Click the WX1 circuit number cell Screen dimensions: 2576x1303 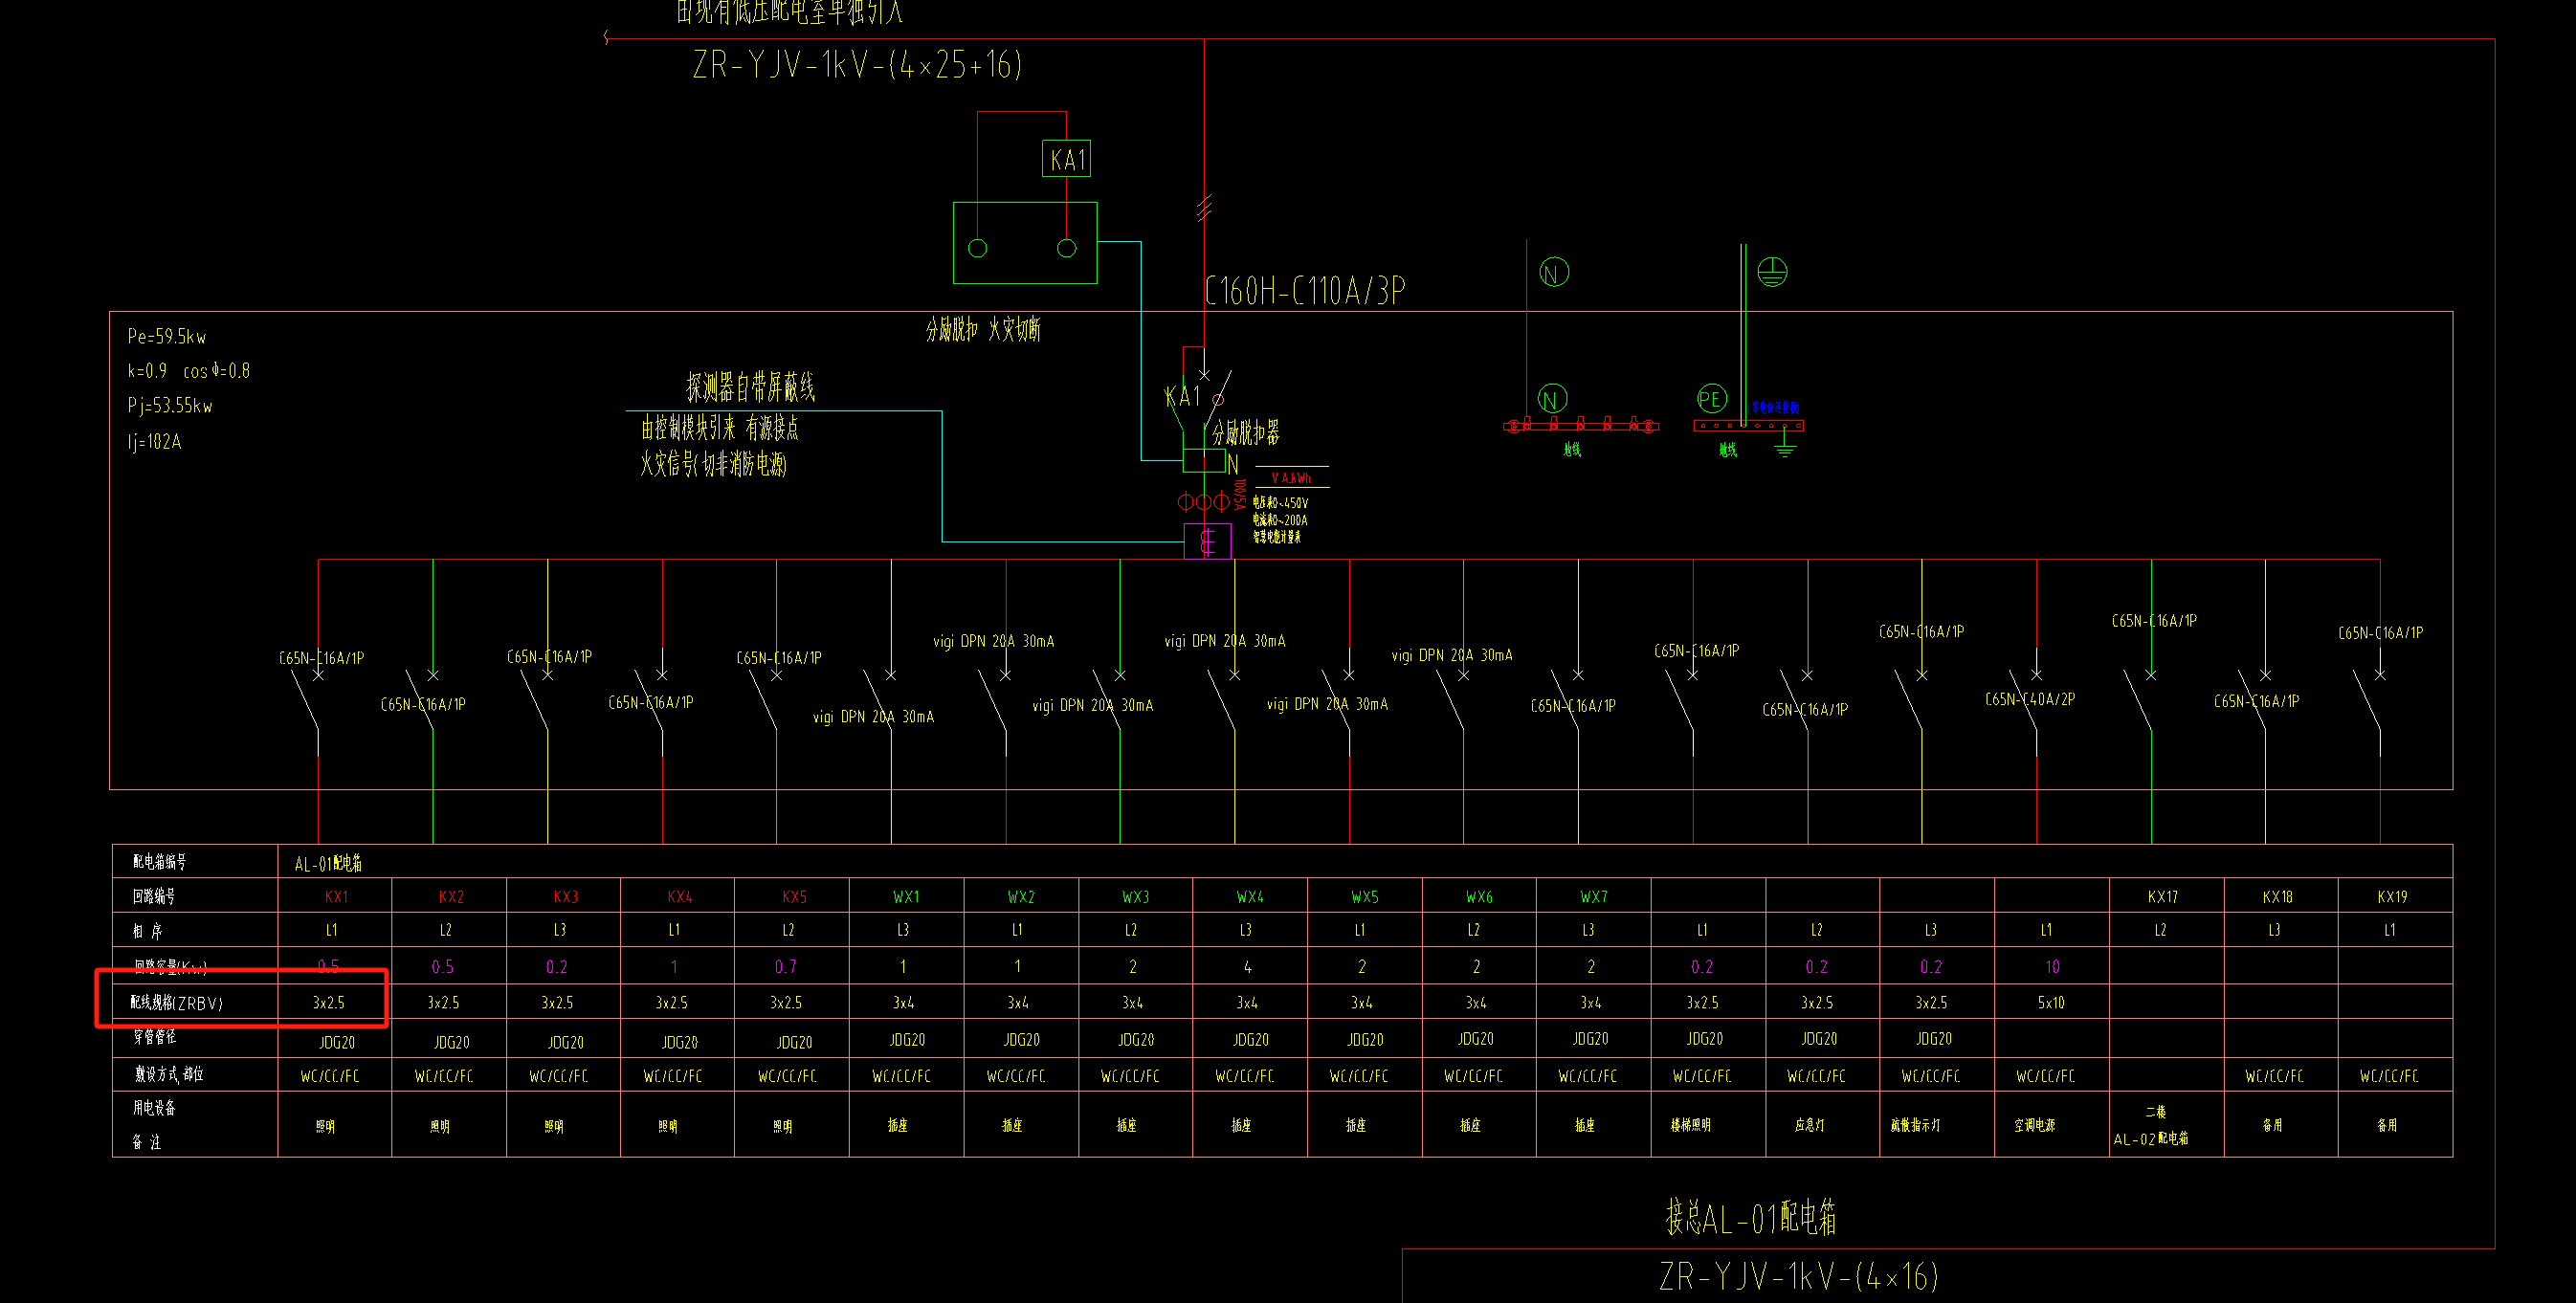(907, 897)
